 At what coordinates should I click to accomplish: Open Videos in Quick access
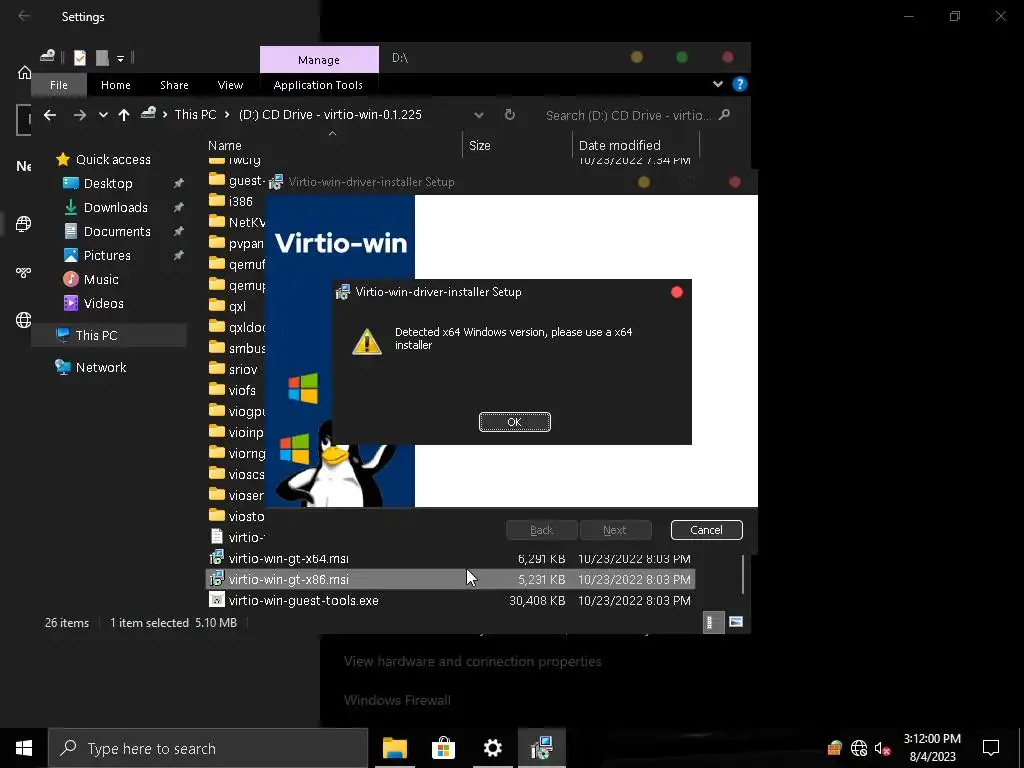[x=103, y=304]
